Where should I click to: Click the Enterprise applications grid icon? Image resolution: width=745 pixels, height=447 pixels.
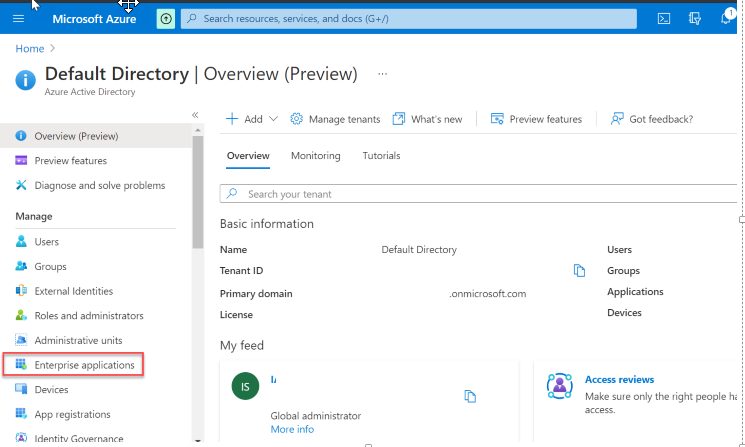pos(21,364)
